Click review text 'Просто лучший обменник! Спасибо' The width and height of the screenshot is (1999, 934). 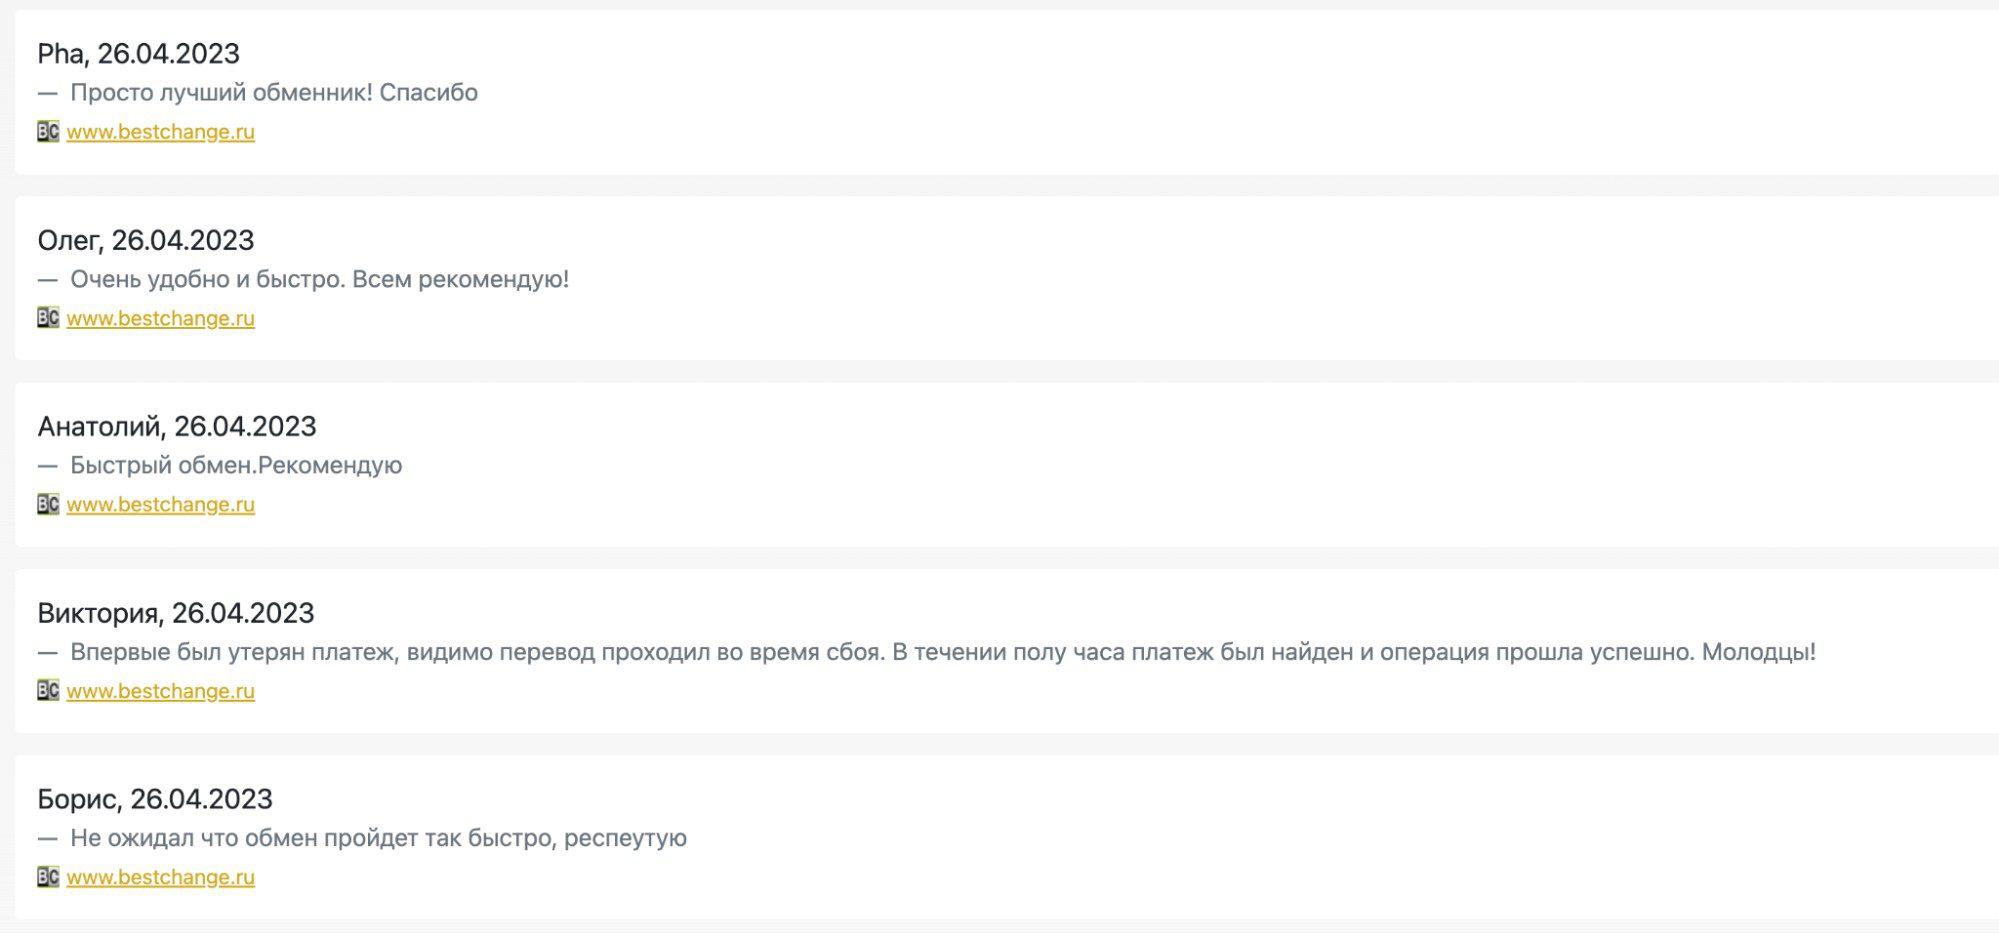[274, 92]
